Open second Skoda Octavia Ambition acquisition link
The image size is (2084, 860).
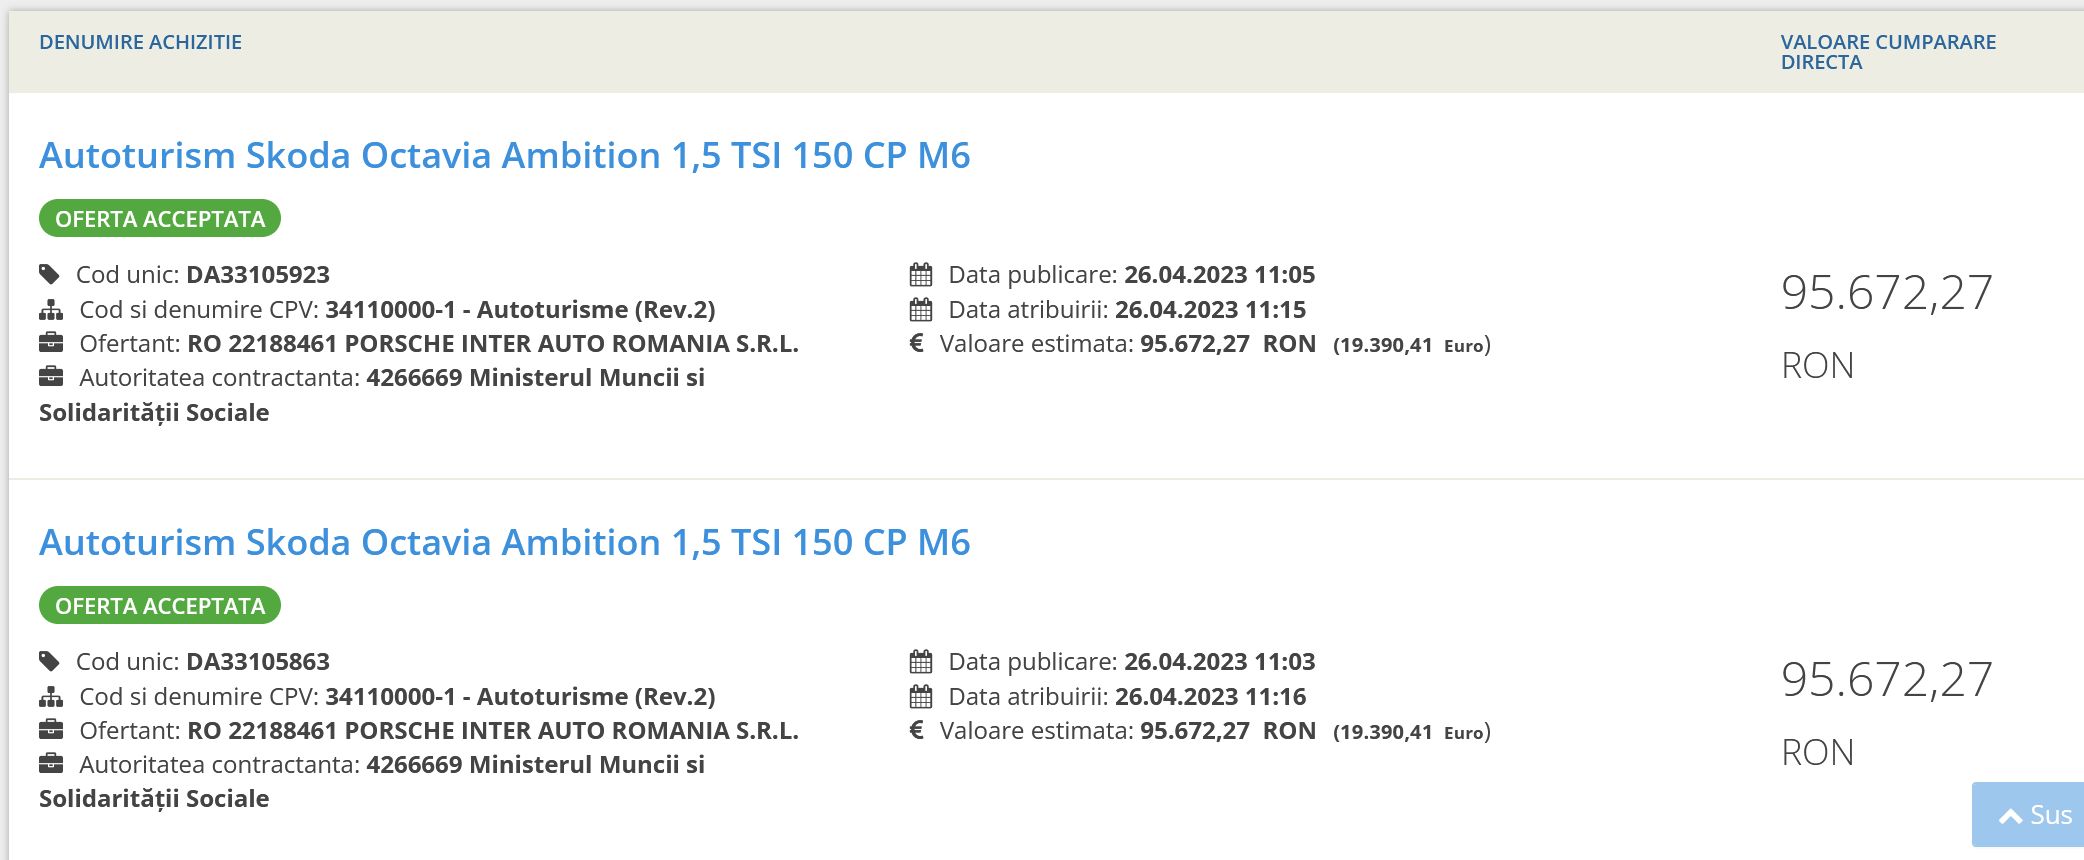coord(504,543)
